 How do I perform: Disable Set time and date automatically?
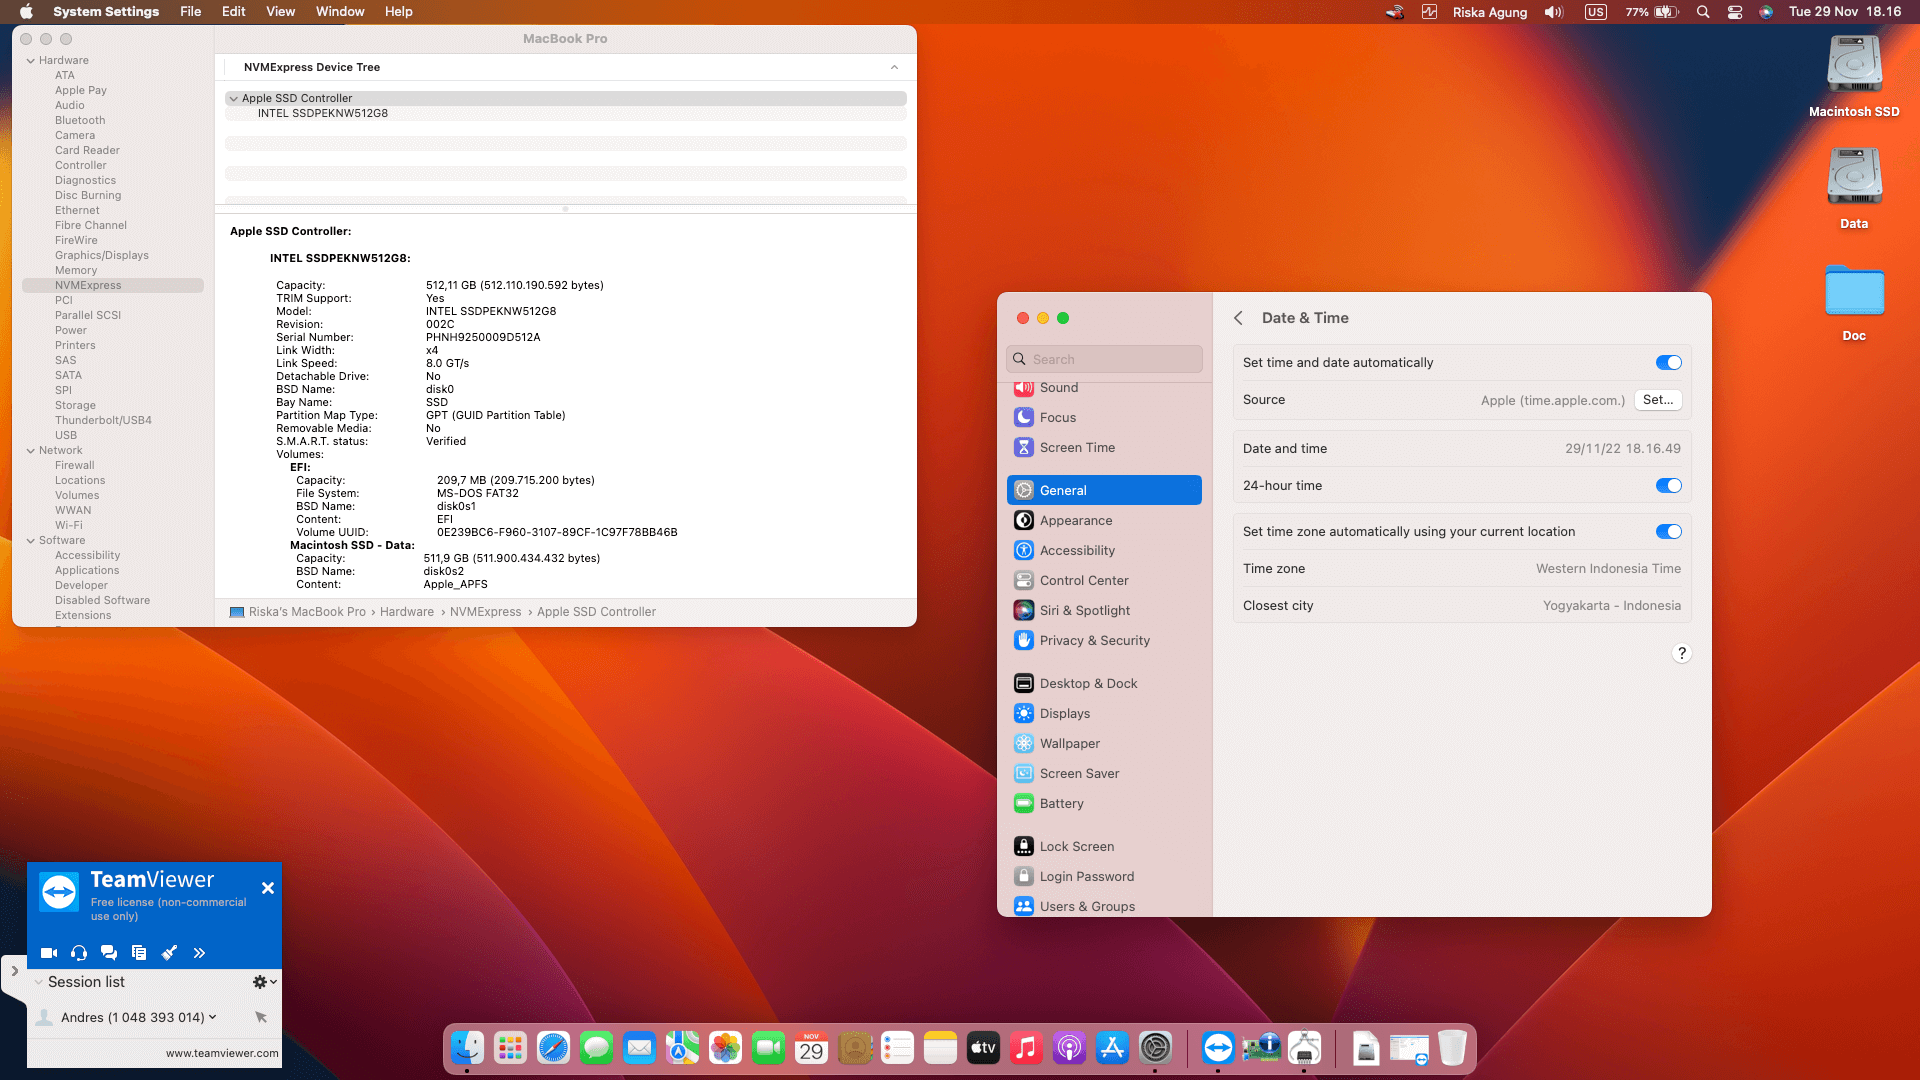point(1668,363)
